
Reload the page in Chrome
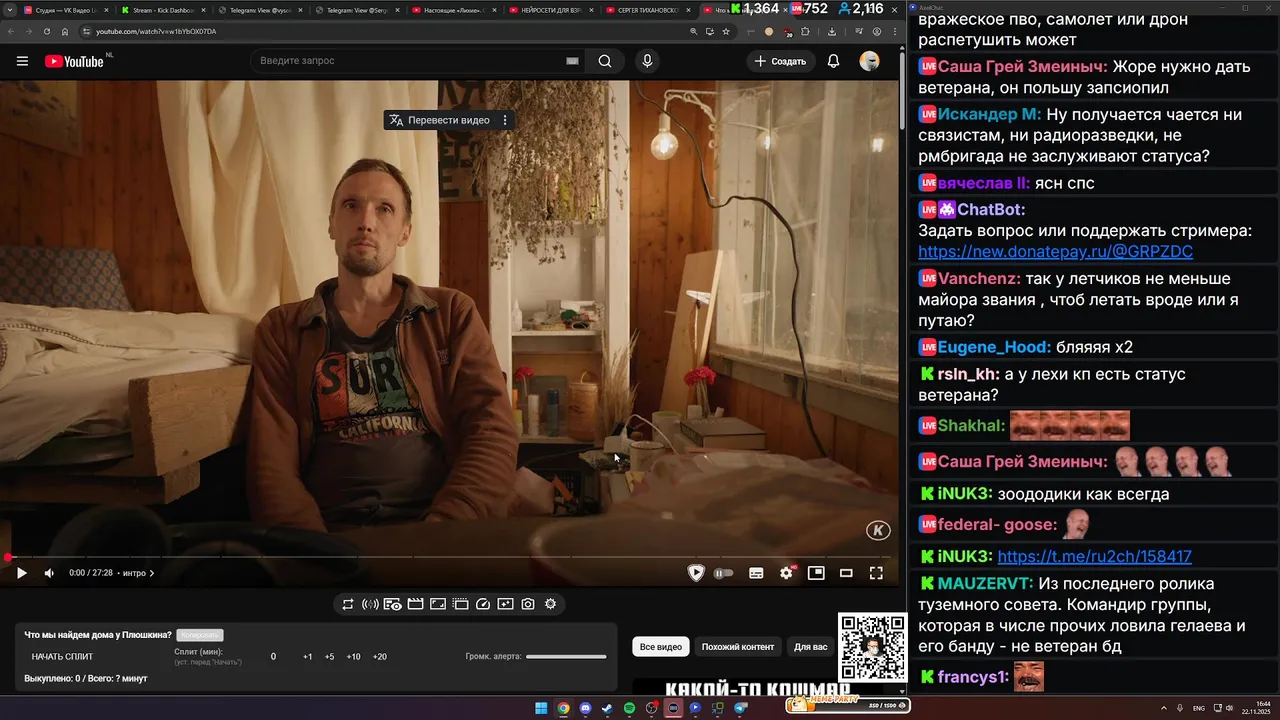46,31
